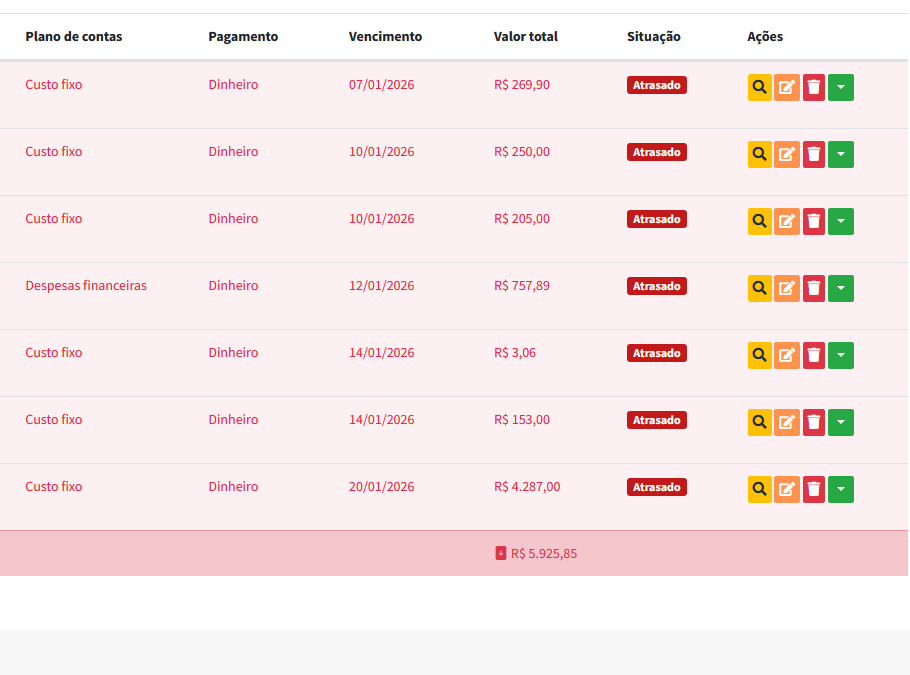Click trash icon on the R$ 4.287,00 row
The height and width of the screenshot is (675, 910).
tap(814, 490)
